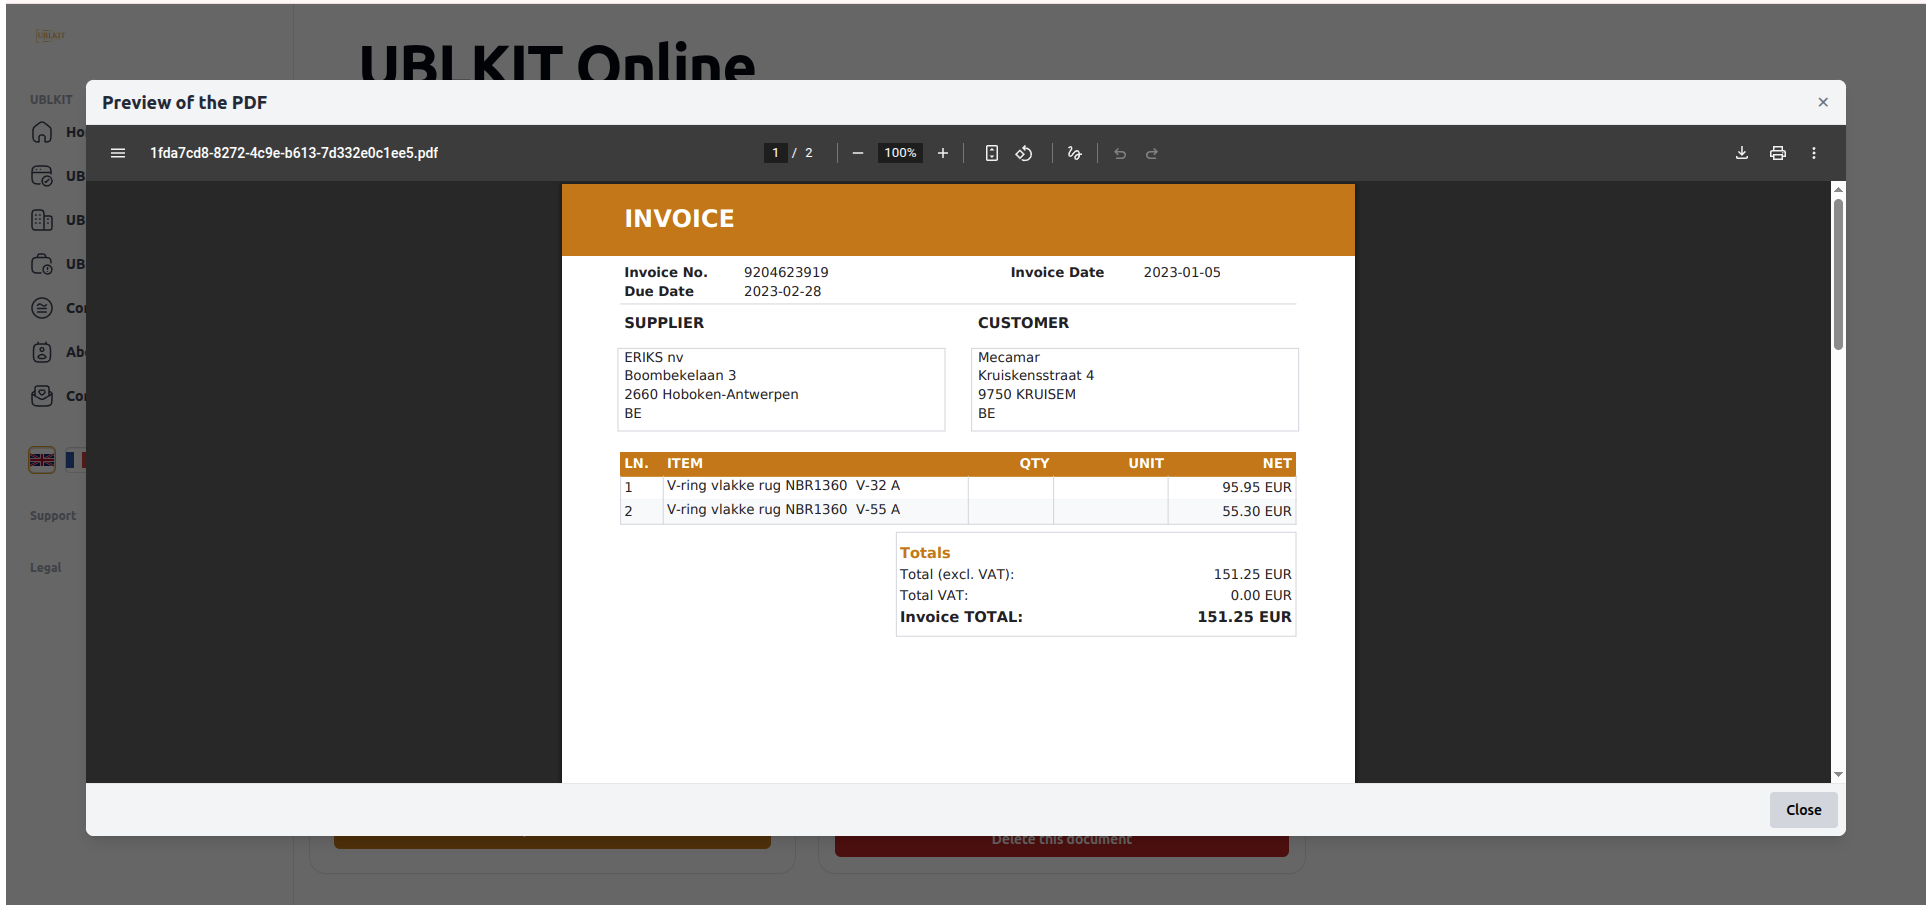Click the page number input field
This screenshot has width=1926, height=905.
pyautogui.click(x=775, y=153)
